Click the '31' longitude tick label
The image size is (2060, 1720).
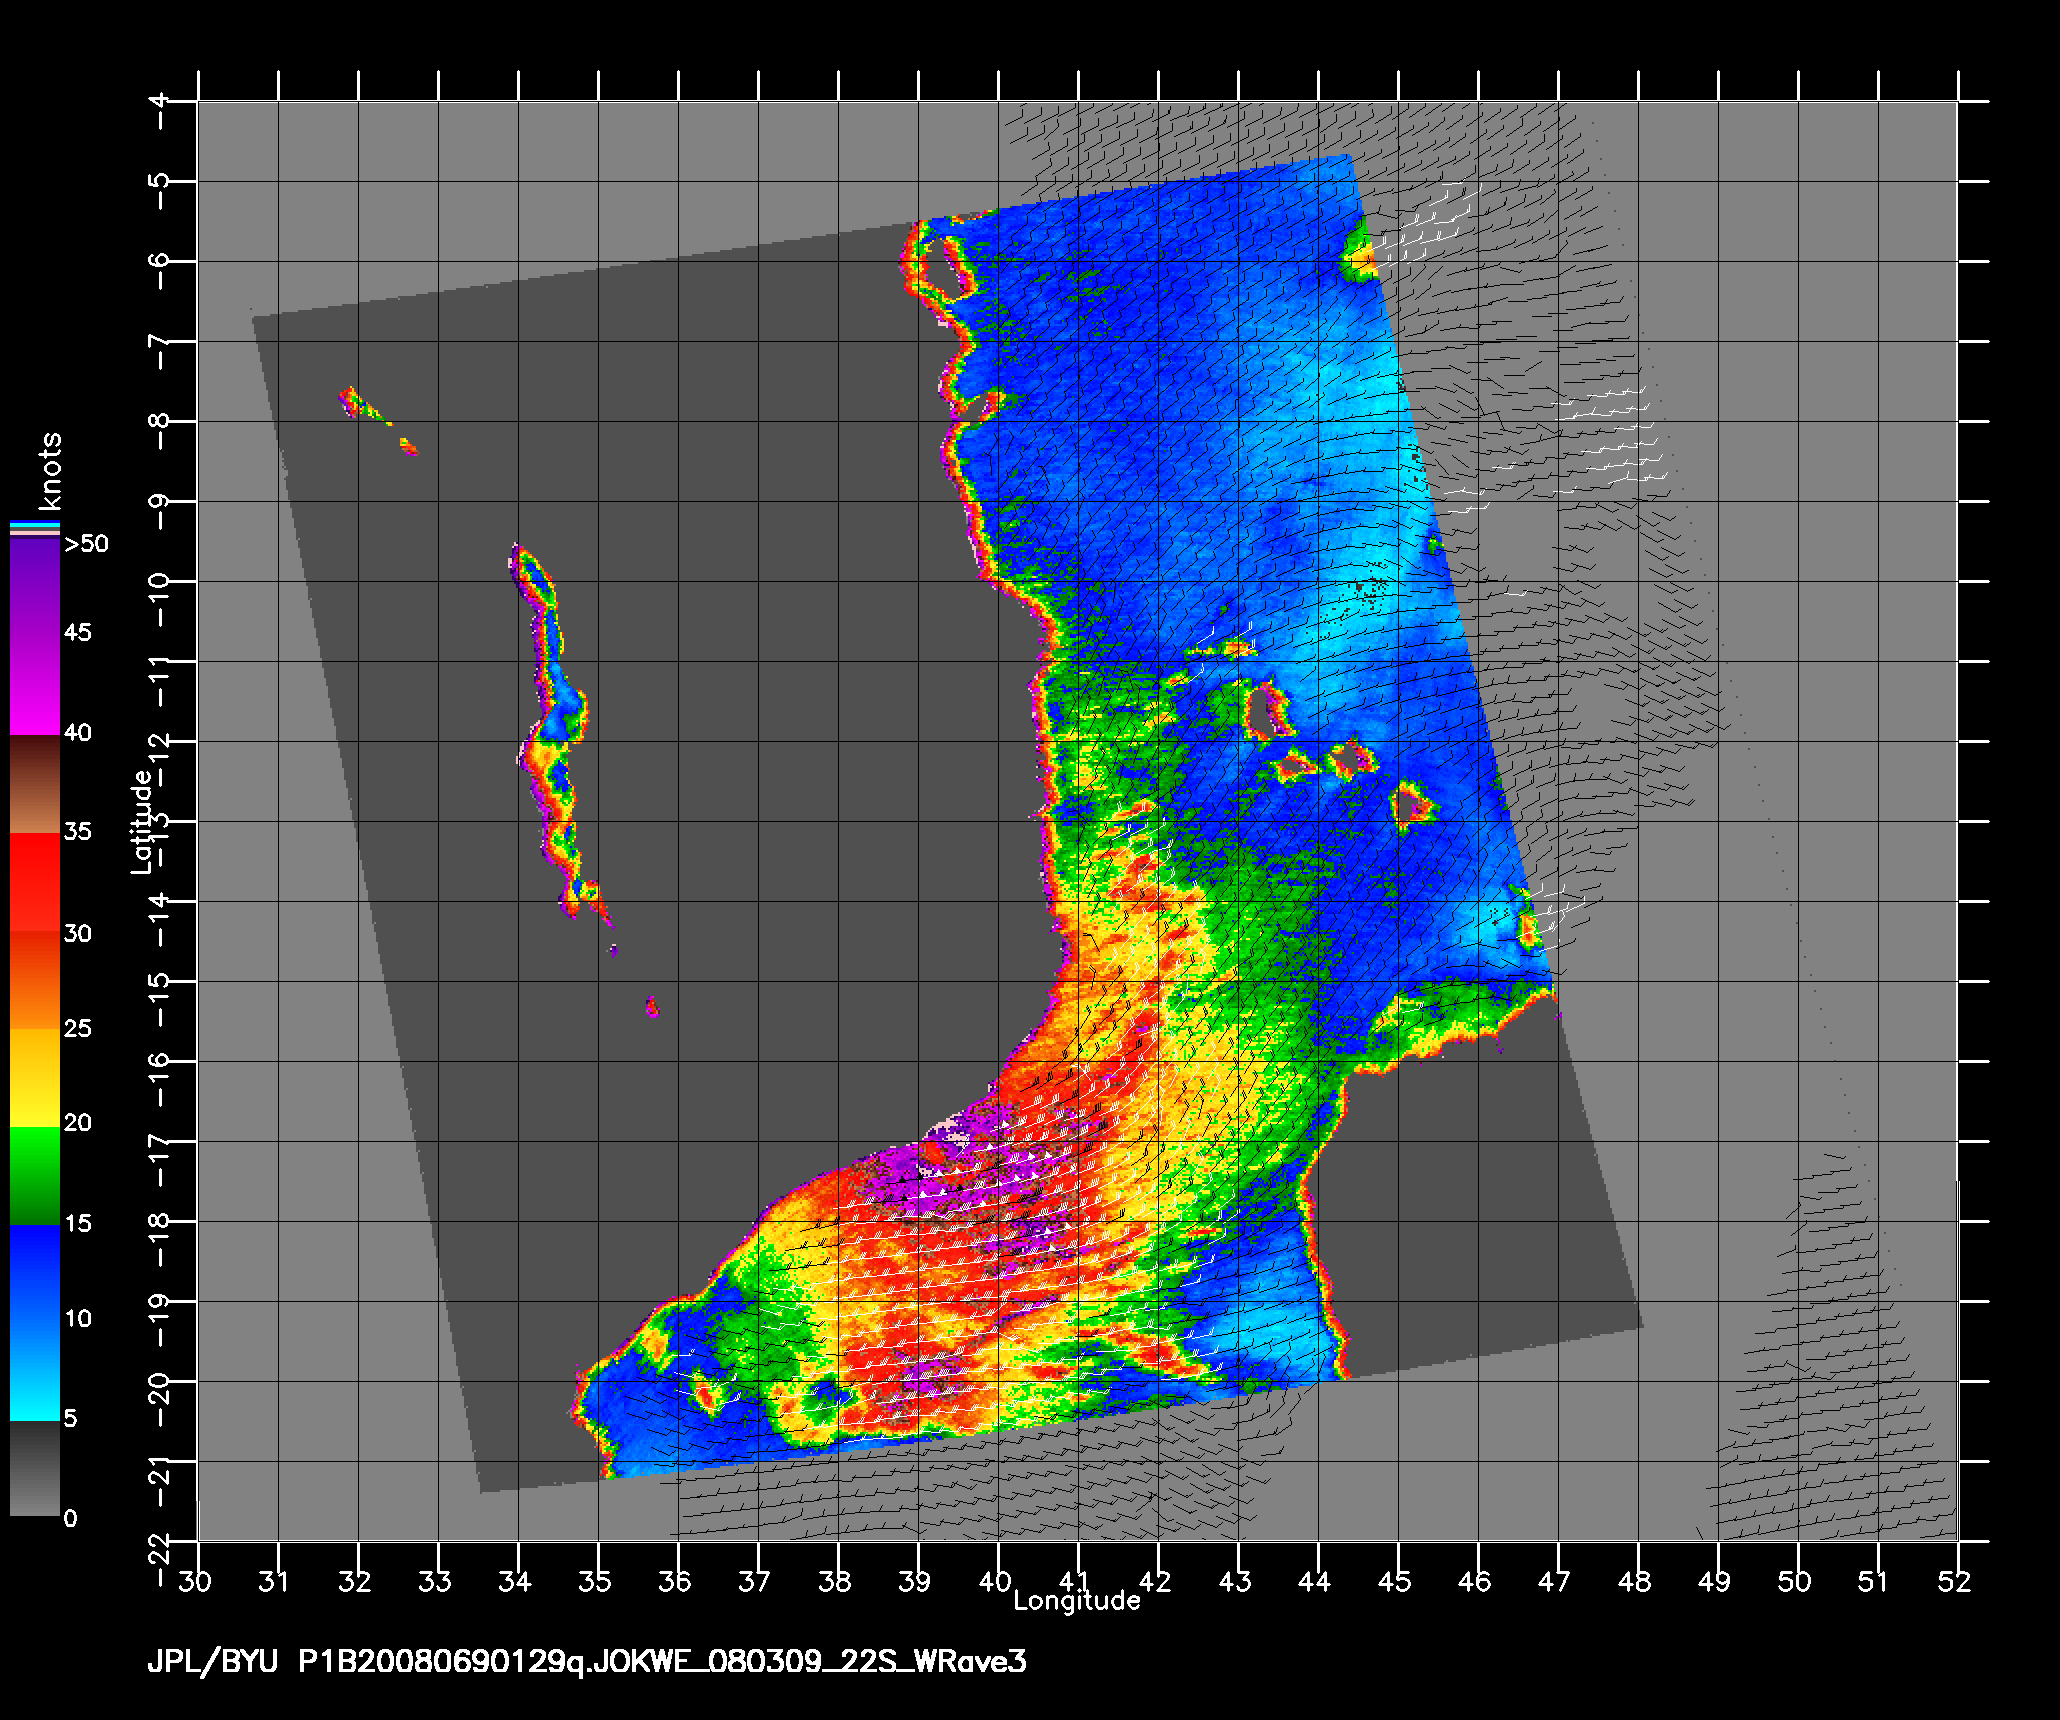pos(275,1581)
